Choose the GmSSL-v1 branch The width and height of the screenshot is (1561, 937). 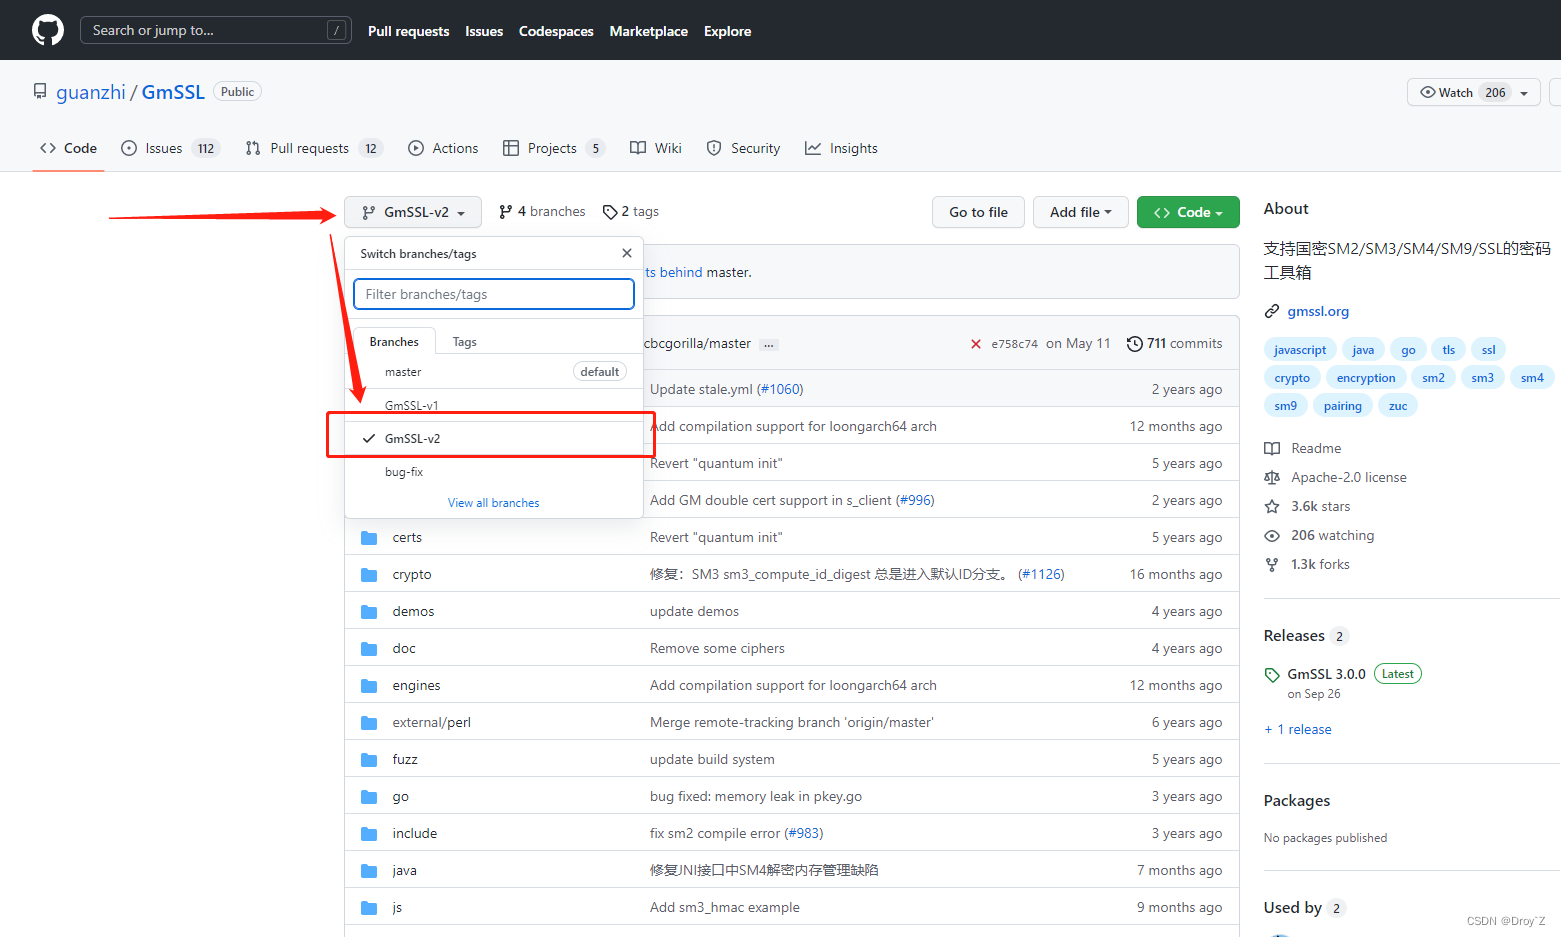(x=494, y=405)
